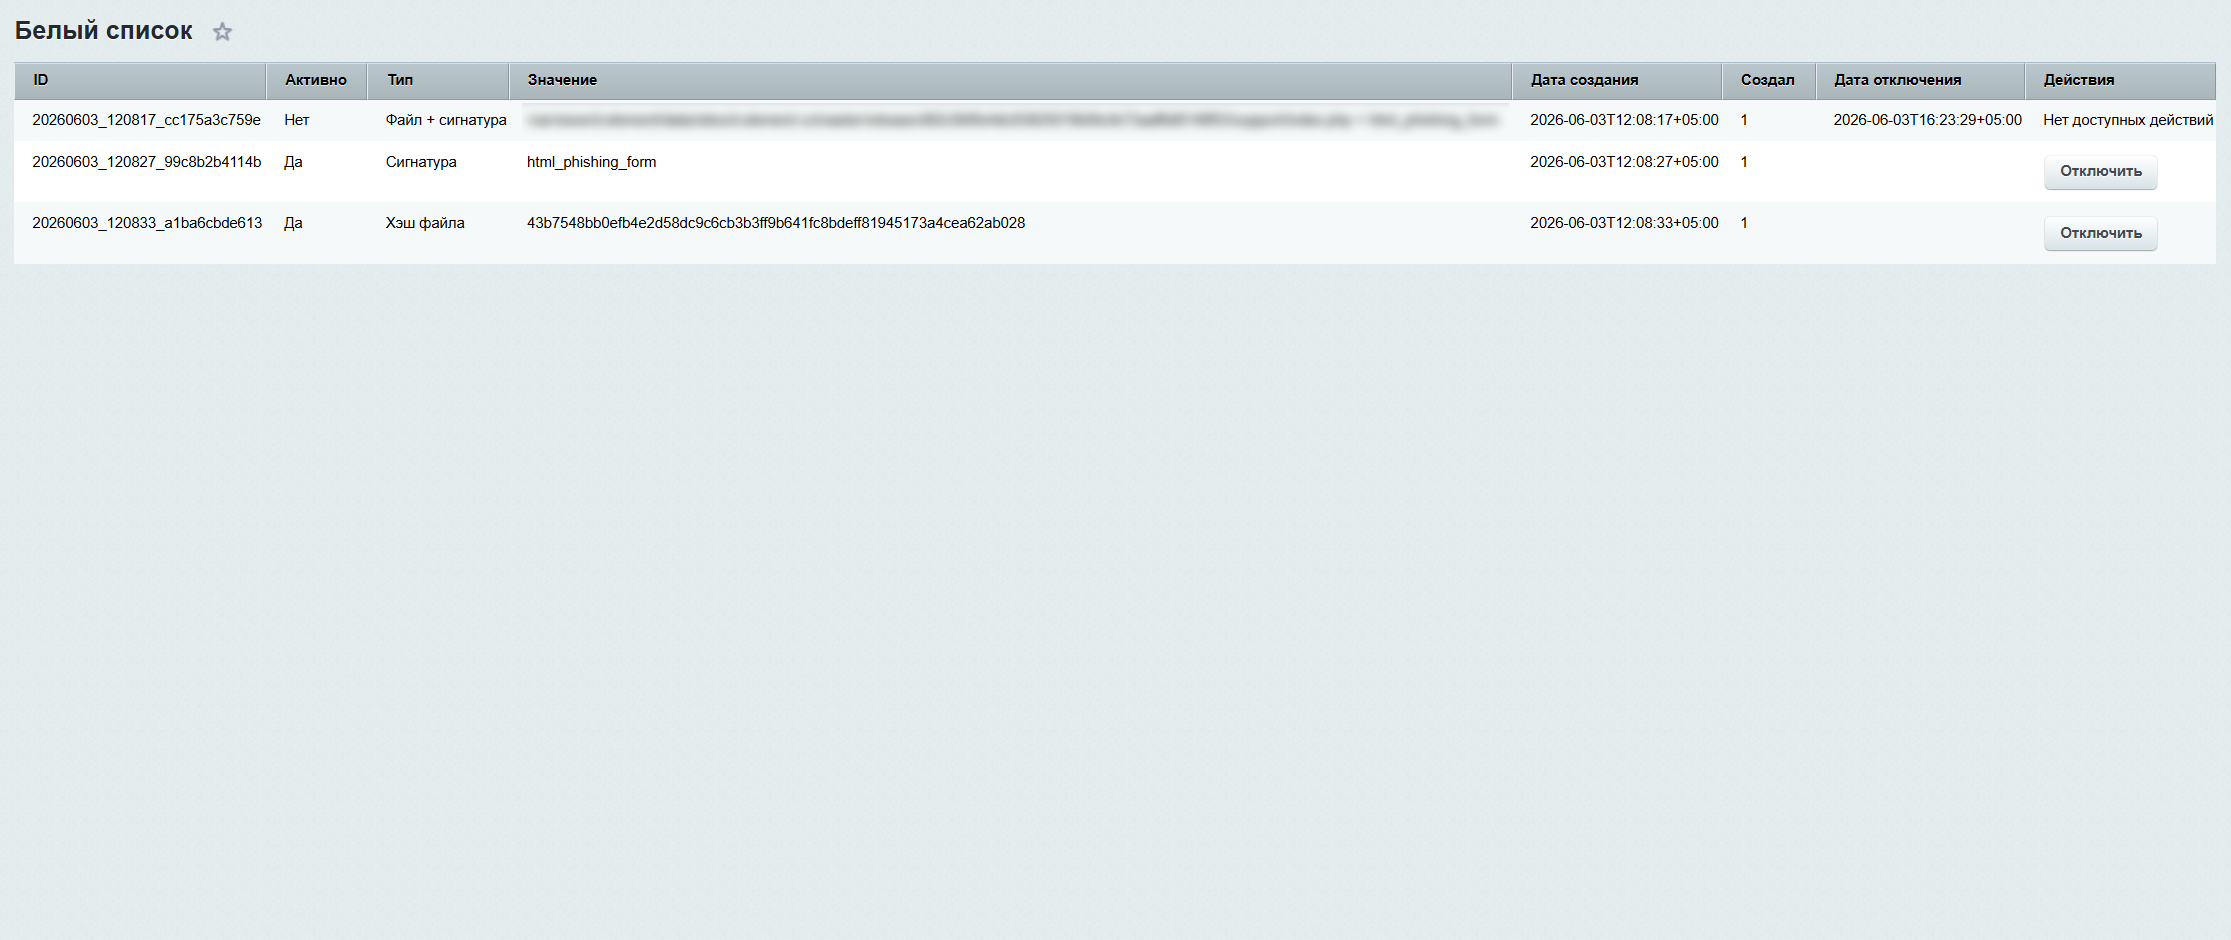Sort by the ID column header

pos(140,80)
